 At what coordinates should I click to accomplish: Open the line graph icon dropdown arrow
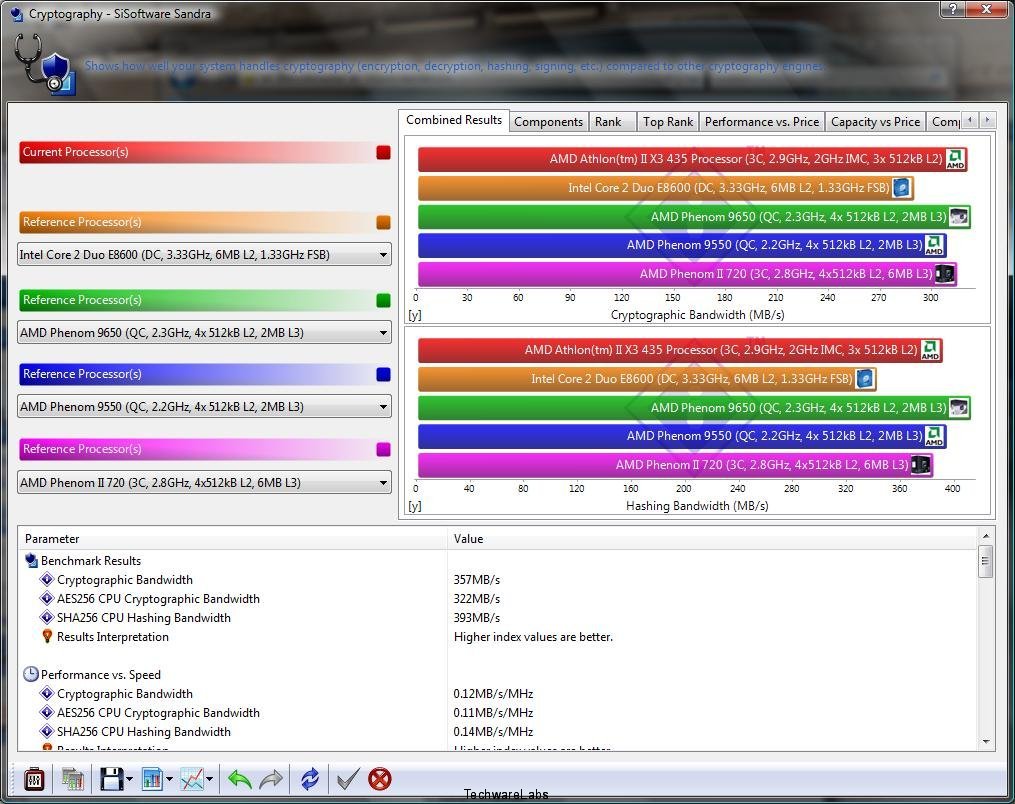(x=209, y=779)
